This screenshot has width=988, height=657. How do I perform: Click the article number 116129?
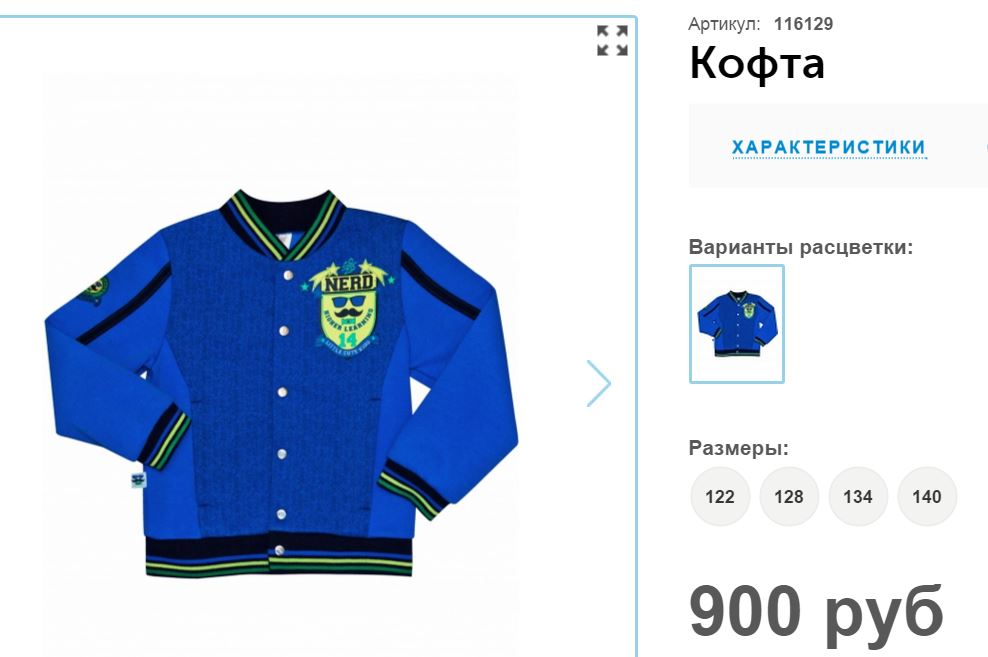[x=803, y=24]
